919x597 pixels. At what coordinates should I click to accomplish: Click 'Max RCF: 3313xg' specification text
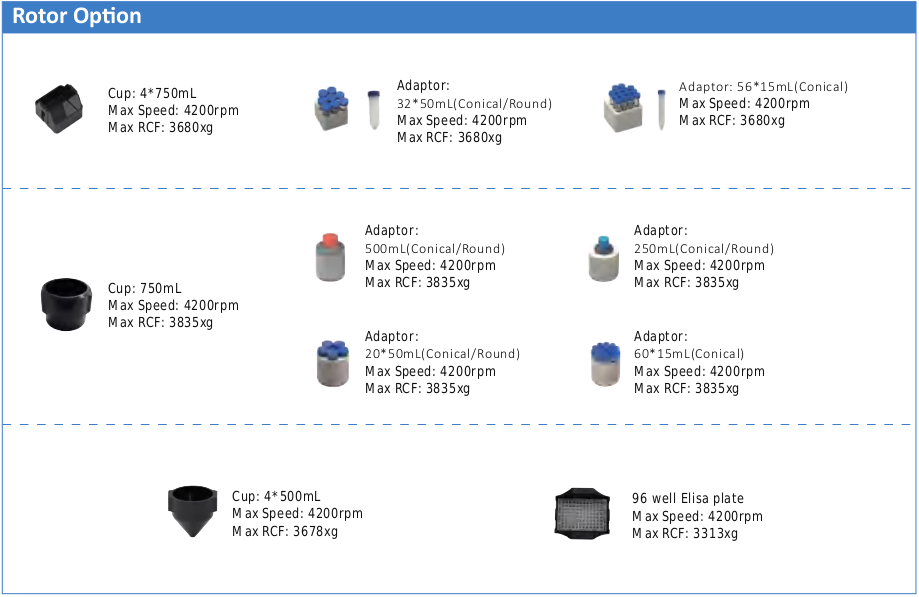click(x=685, y=534)
